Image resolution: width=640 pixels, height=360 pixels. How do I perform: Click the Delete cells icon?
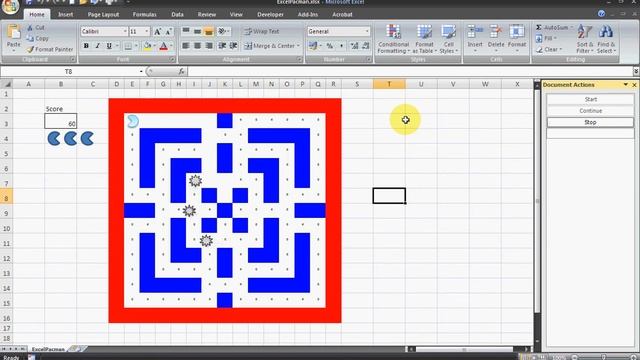496,32
